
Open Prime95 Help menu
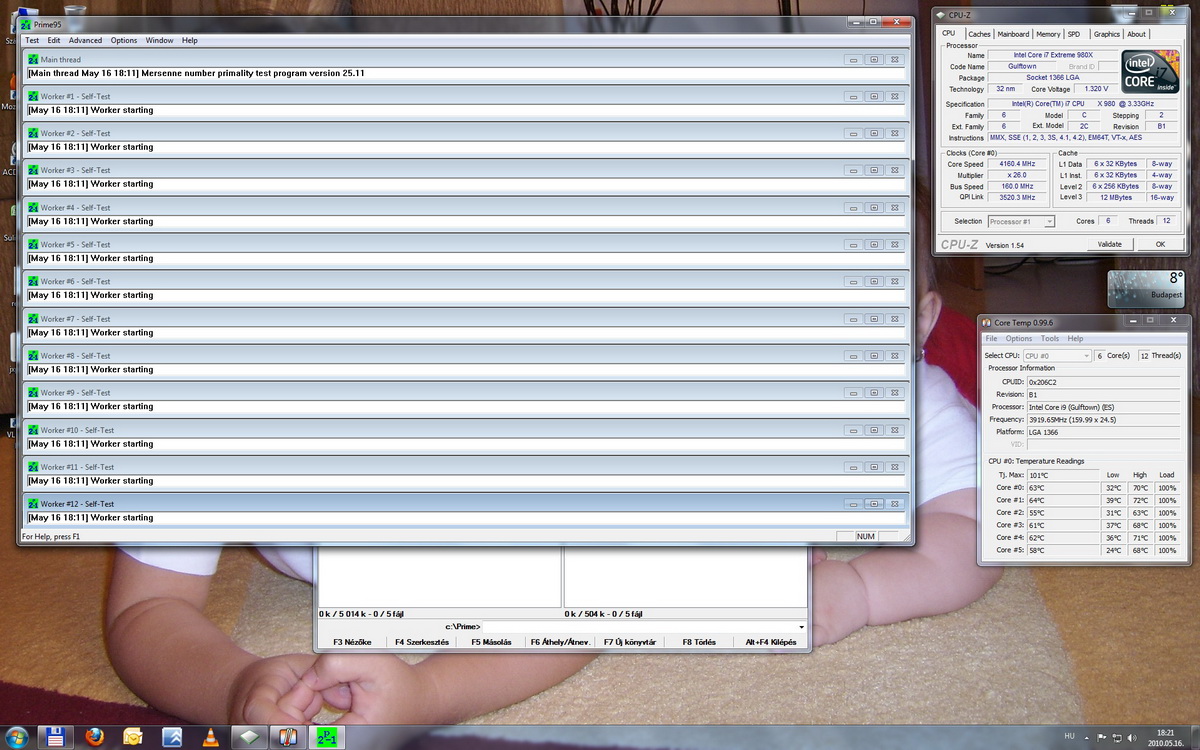[x=190, y=40]
